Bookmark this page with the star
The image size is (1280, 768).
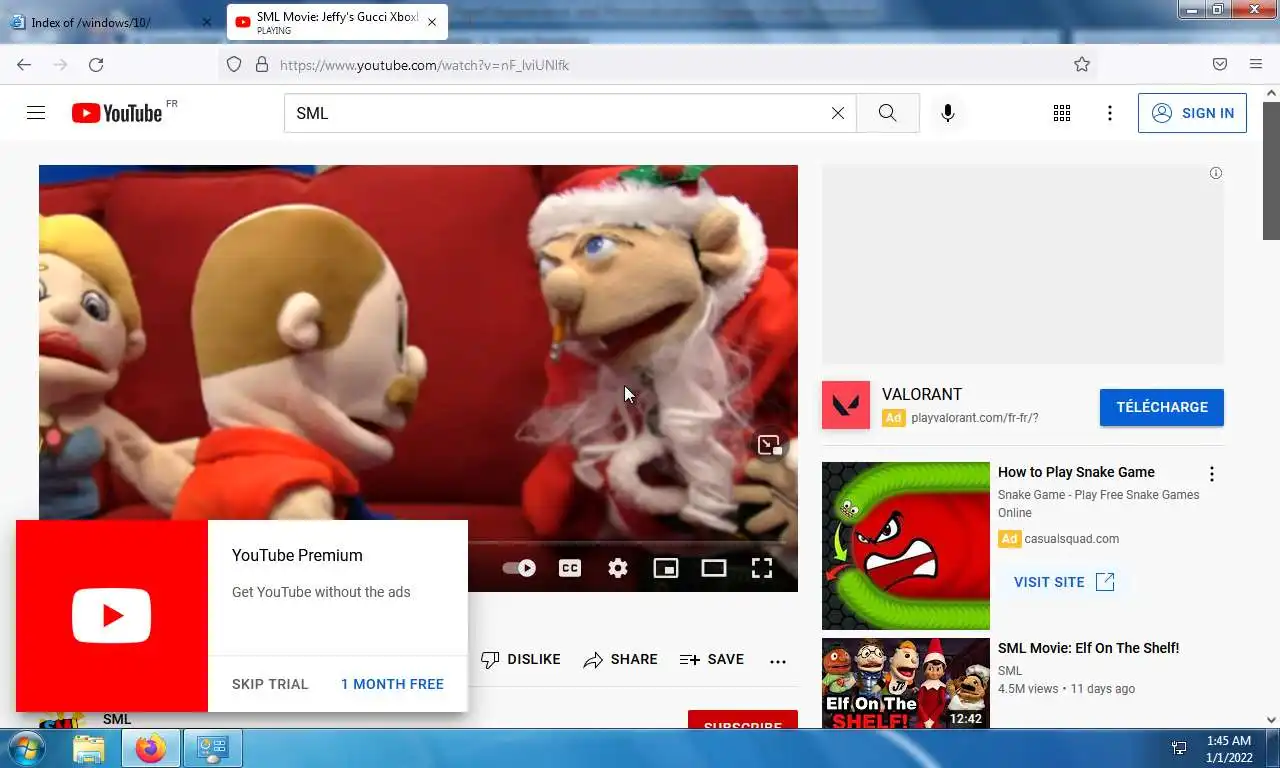1082,64
